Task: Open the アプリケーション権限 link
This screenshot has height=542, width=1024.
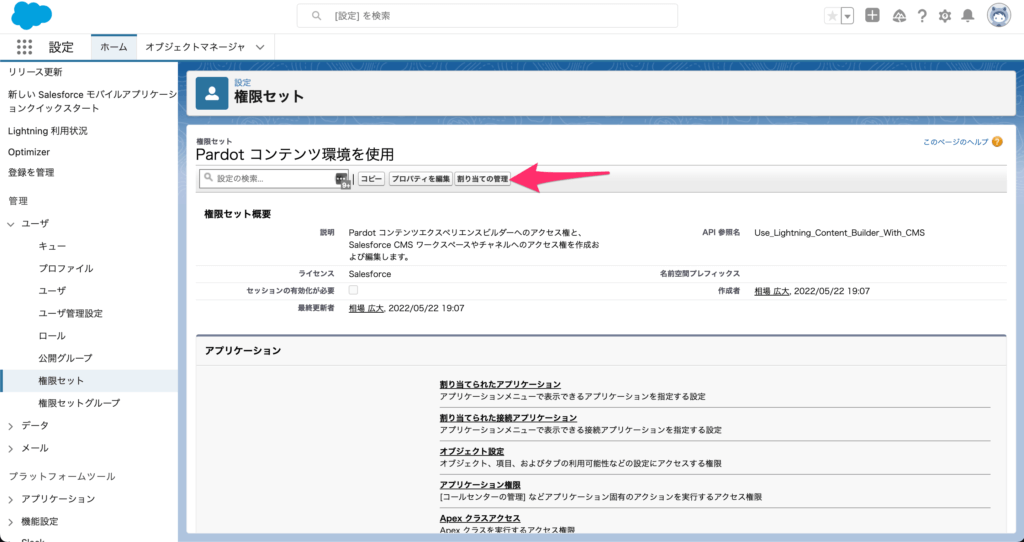Action: point(480,485)
